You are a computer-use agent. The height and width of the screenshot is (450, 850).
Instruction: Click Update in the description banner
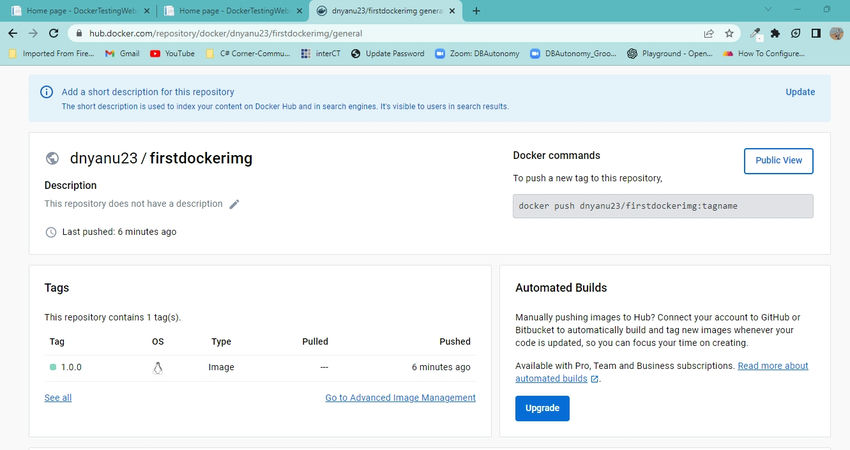[800, 92]
